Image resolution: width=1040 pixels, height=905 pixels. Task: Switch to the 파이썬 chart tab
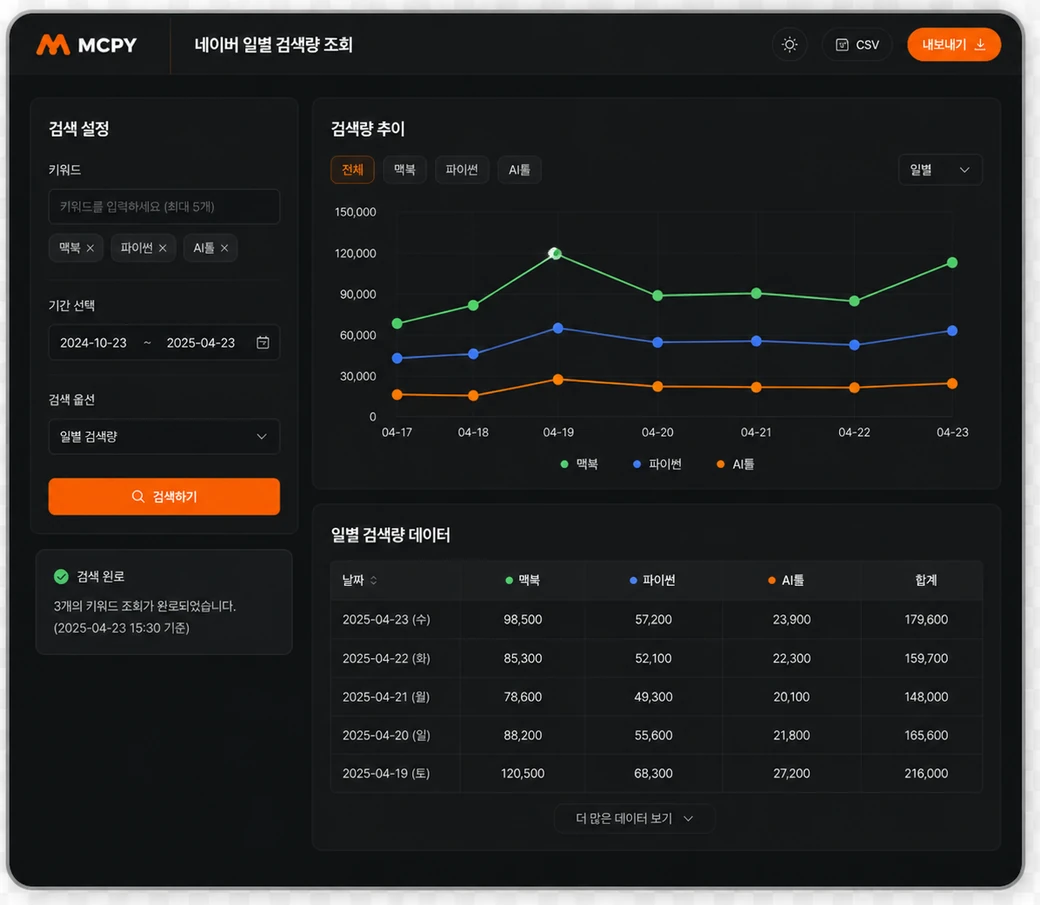point(462,170)
